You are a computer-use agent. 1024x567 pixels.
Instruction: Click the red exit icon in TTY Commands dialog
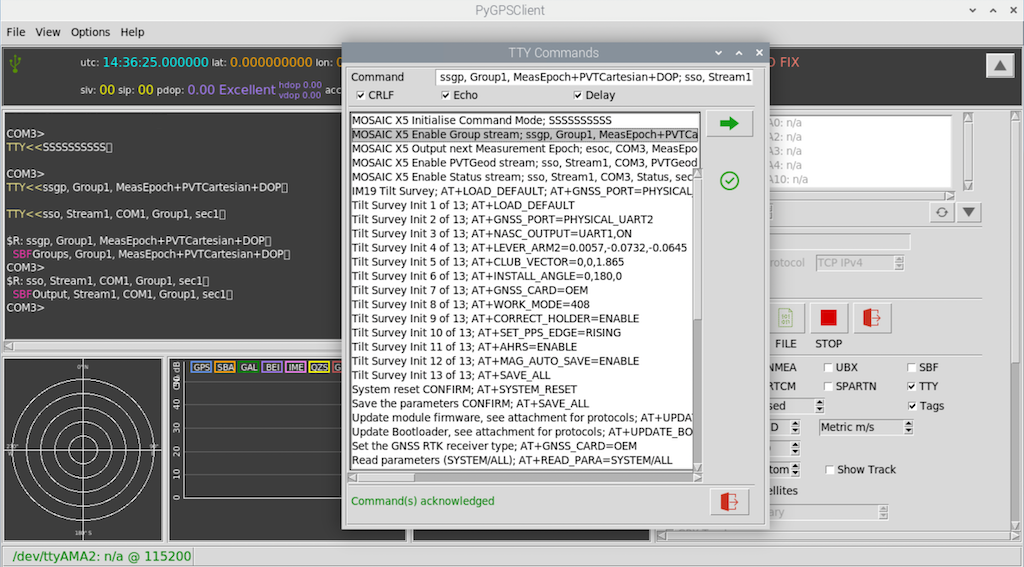pos(729,502)
